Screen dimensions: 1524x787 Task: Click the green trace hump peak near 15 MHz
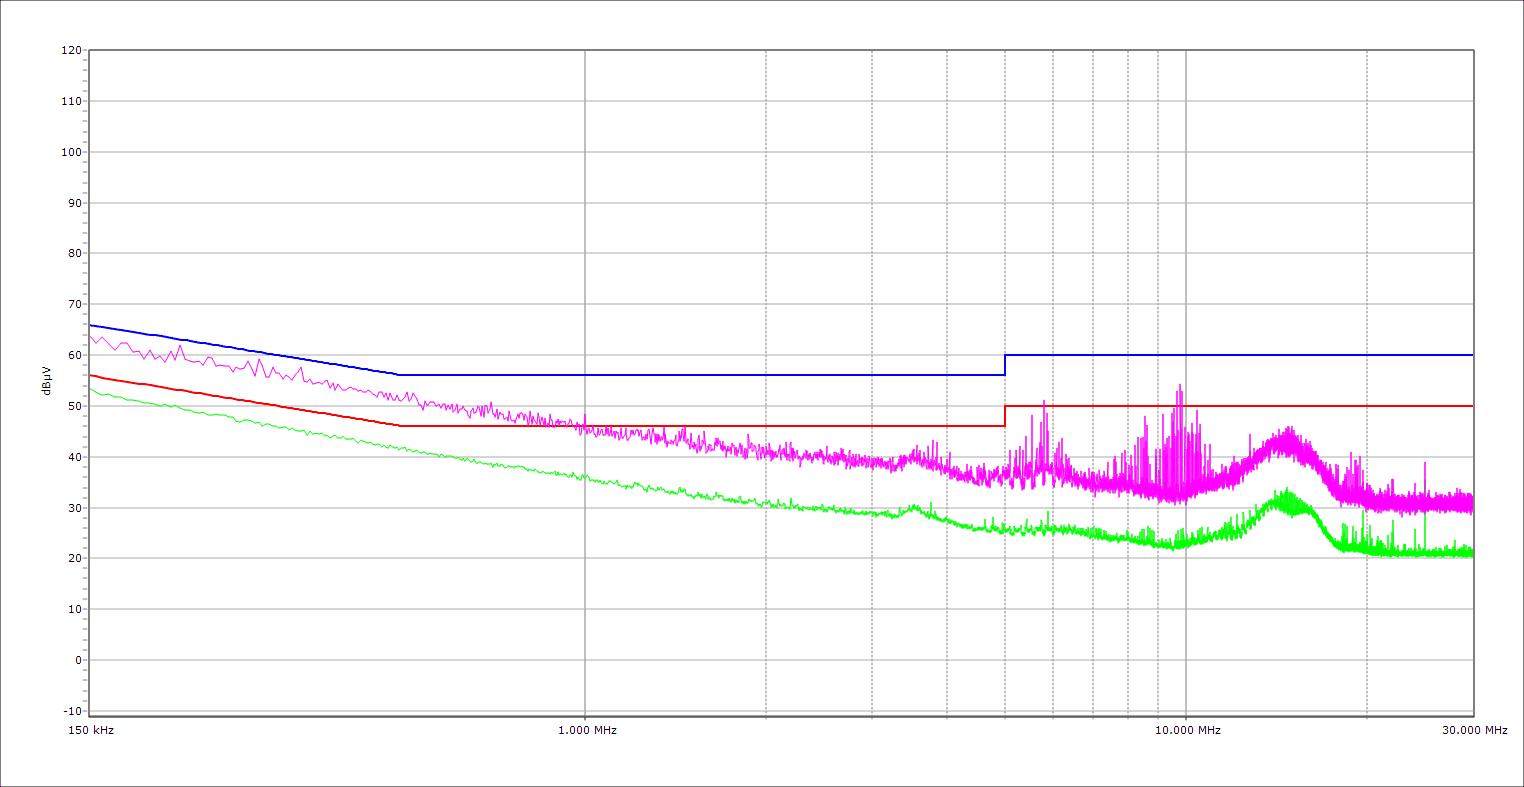[x=1287, y=494]
